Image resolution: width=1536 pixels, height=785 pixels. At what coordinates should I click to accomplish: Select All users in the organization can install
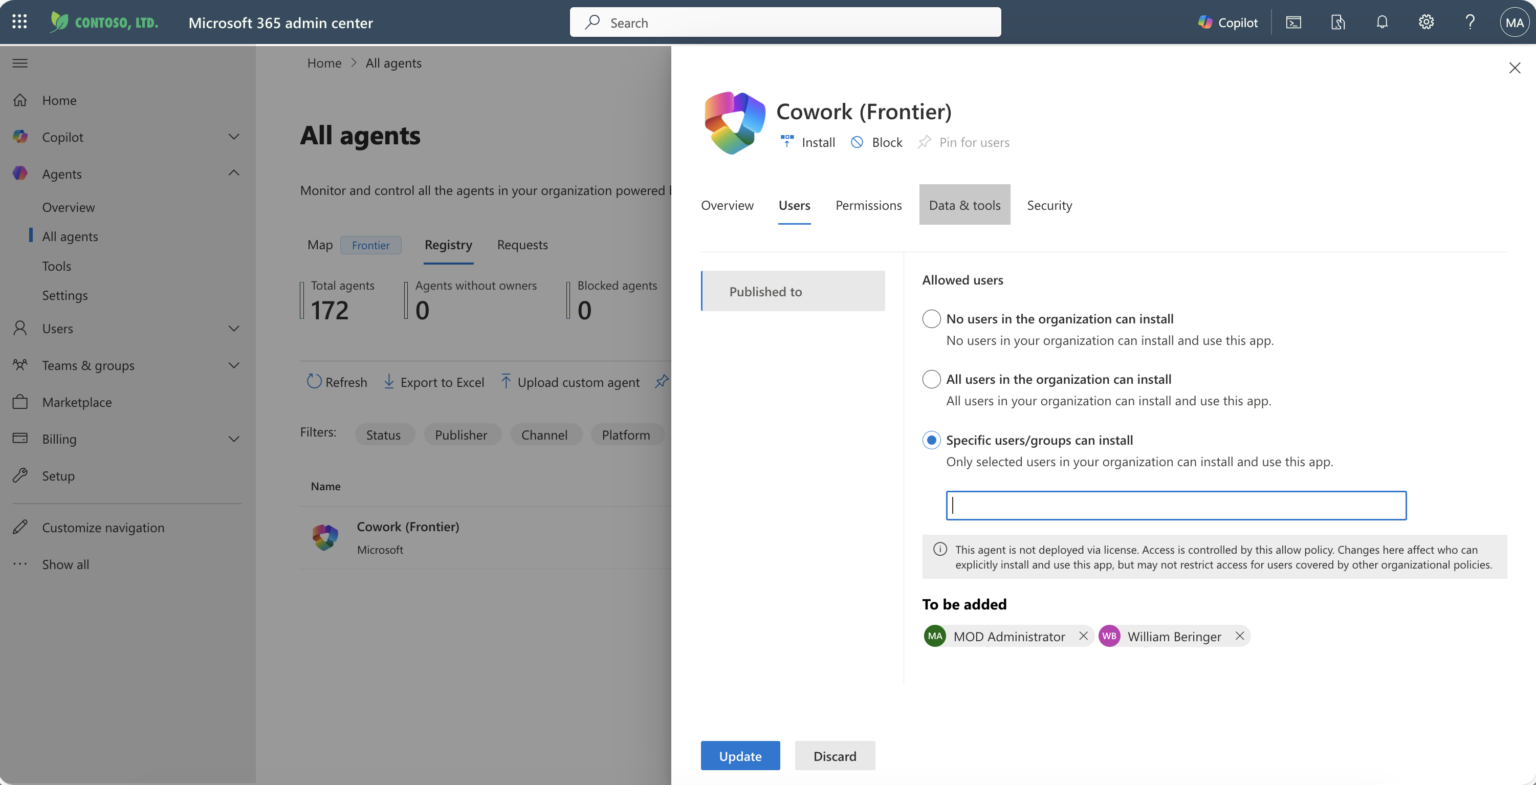[x=931, y=379]
